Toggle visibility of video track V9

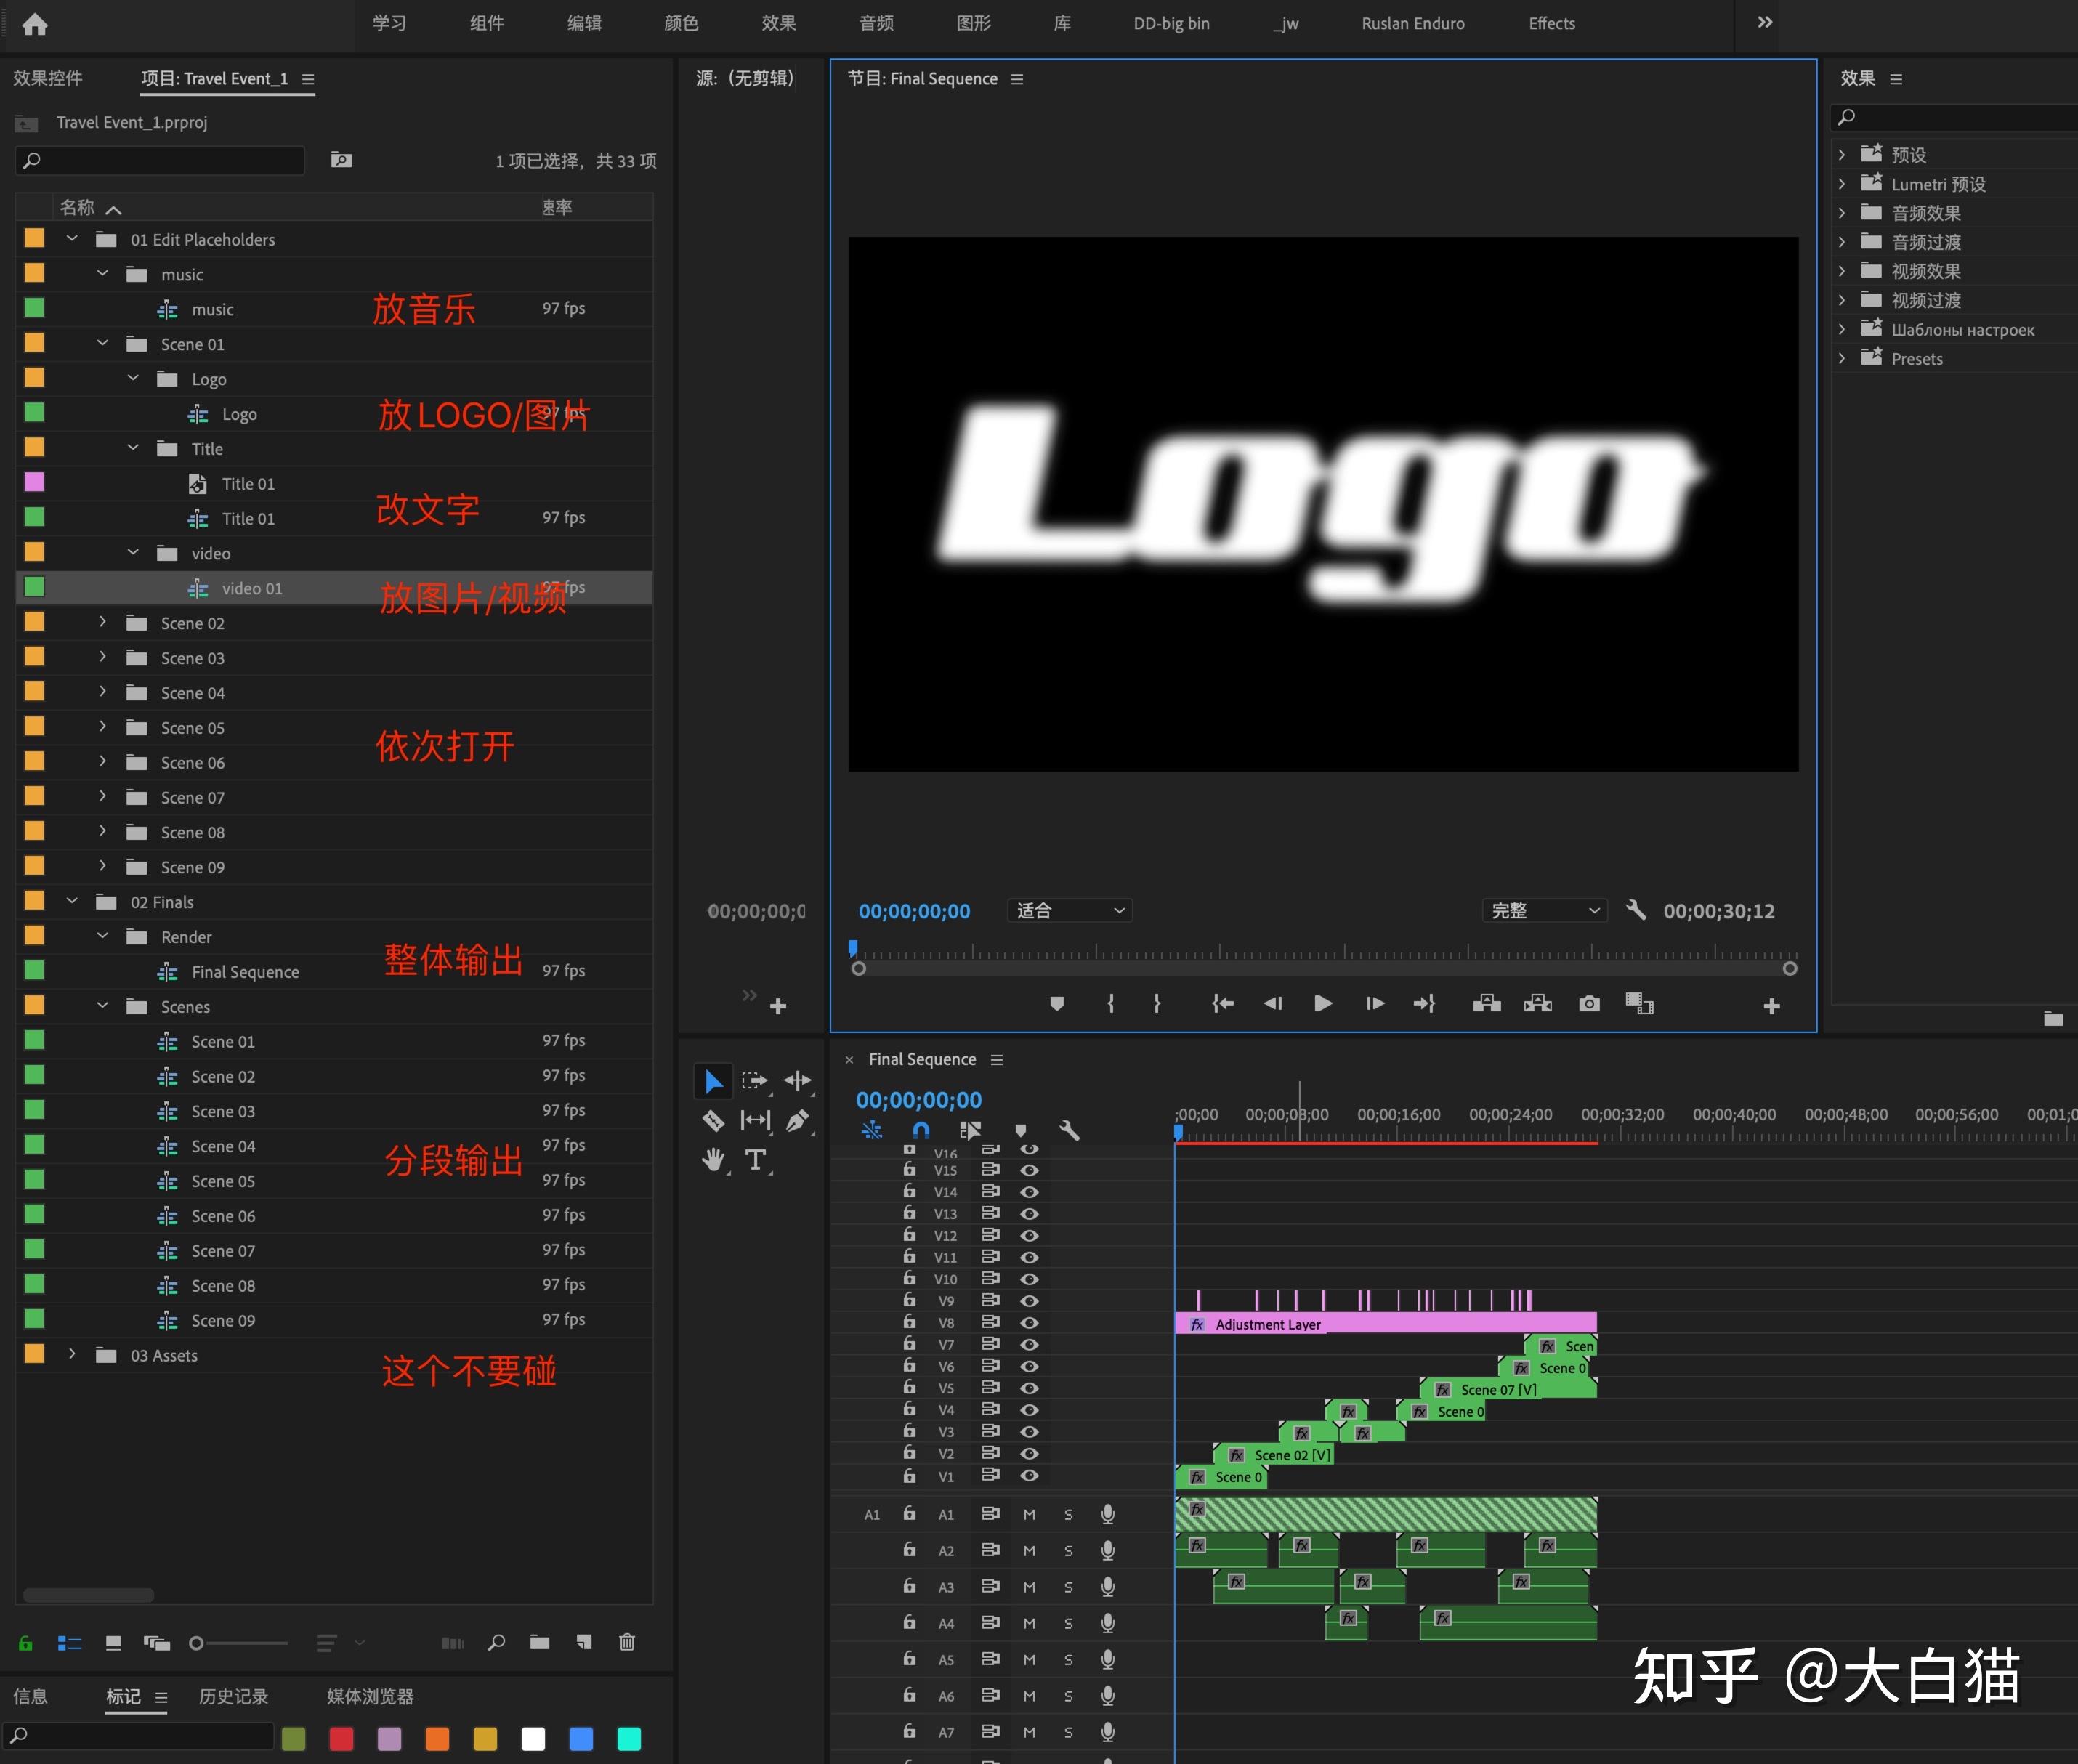[1030, 1301]
